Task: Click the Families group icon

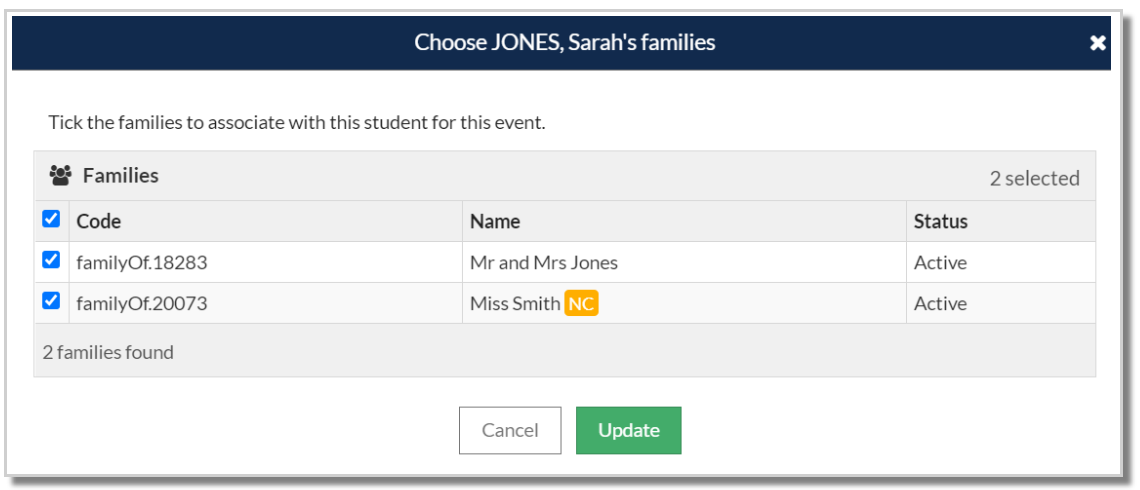Action: [x=60, y=175]
